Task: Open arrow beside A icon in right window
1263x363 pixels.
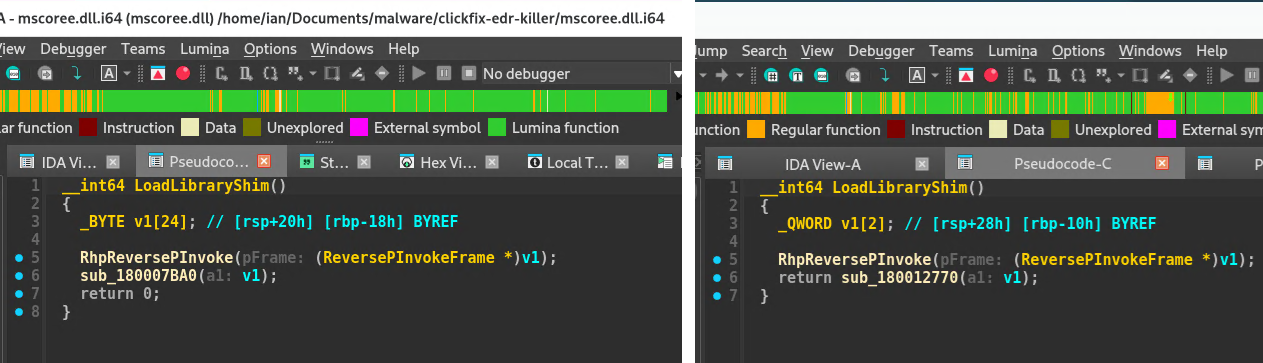Action: pyautogui.click(x=934, y=75)
